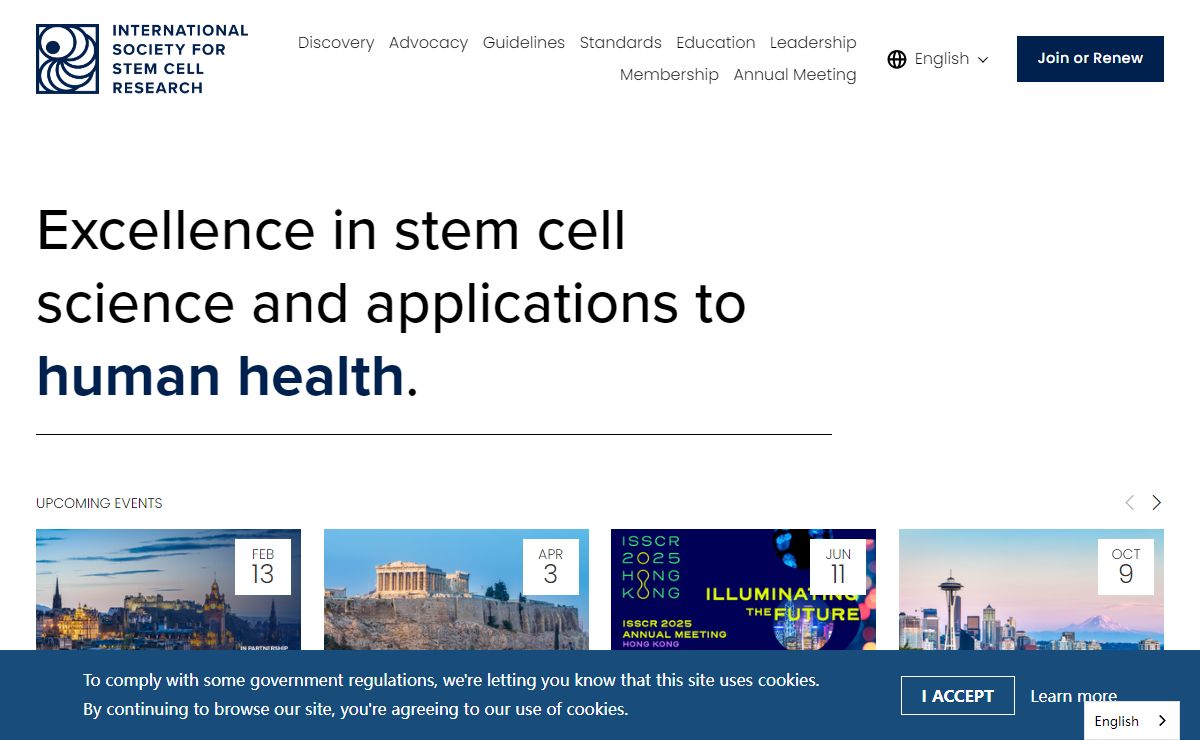The width and height of the screenshot is (1200, 740).
Task: Open the Guidelines menu
Action: tap(524, 43)
